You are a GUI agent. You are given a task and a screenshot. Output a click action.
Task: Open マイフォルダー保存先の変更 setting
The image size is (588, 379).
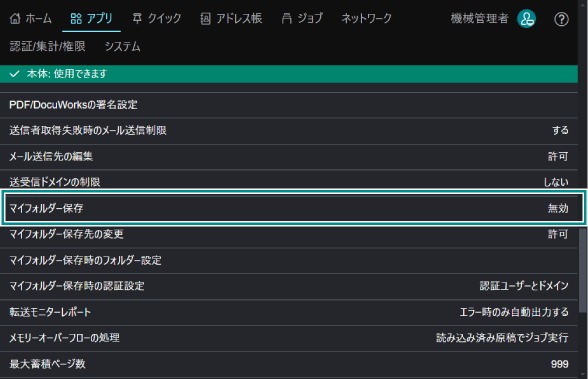coord(289,234)
